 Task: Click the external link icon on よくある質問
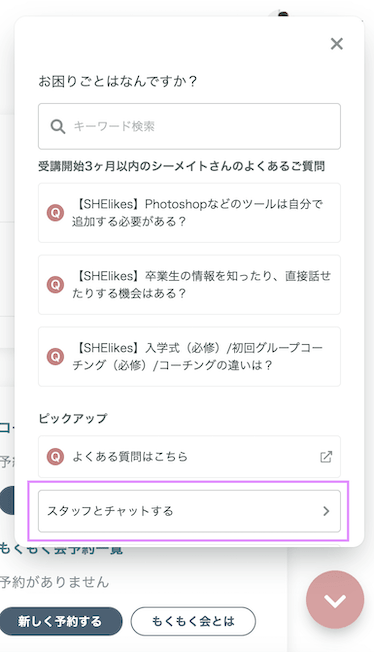[x=326, y=457]
